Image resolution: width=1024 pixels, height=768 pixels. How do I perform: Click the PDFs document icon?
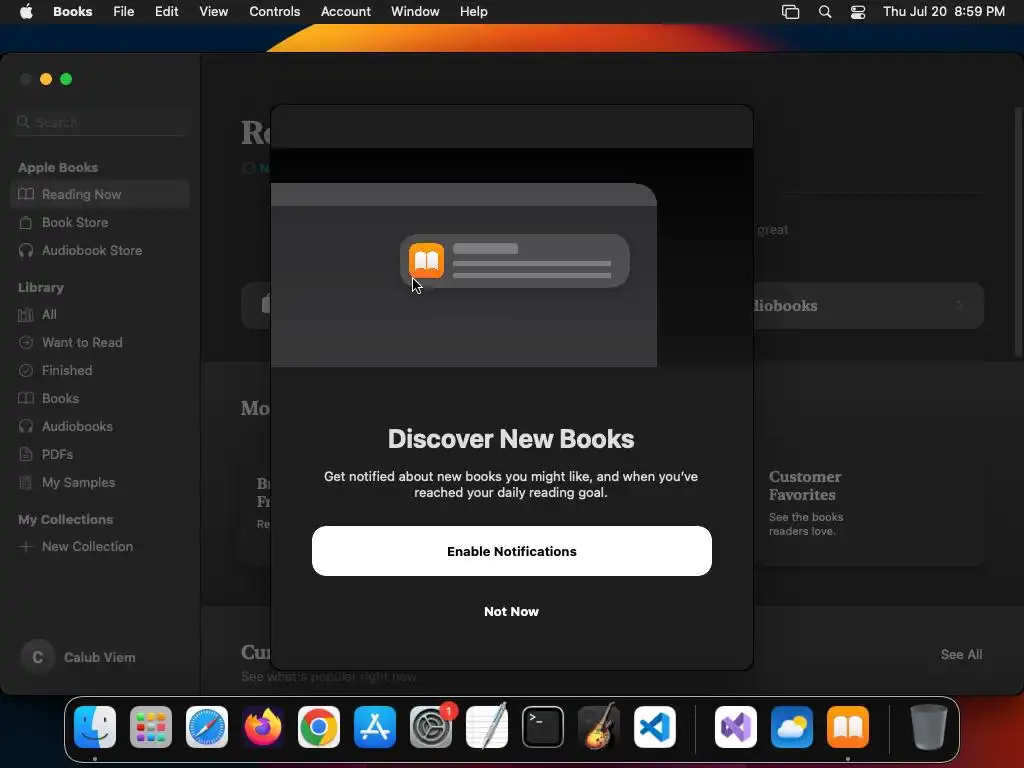(25, 455)
